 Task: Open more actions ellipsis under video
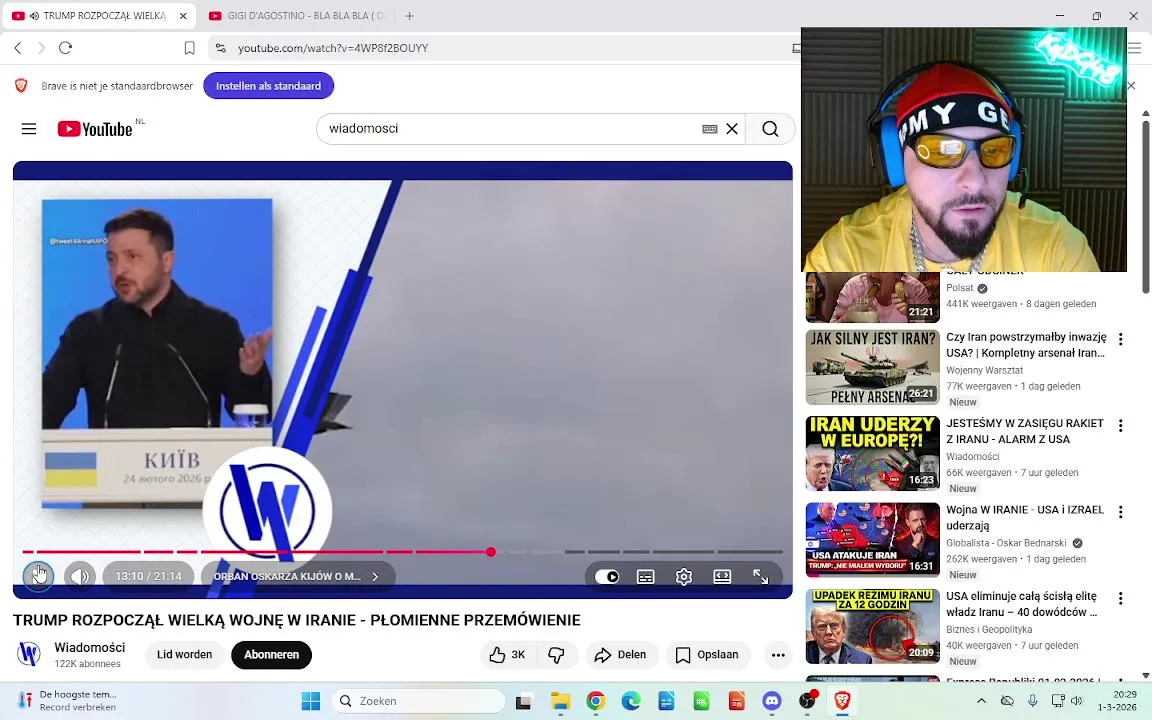[x=778, y=655]
